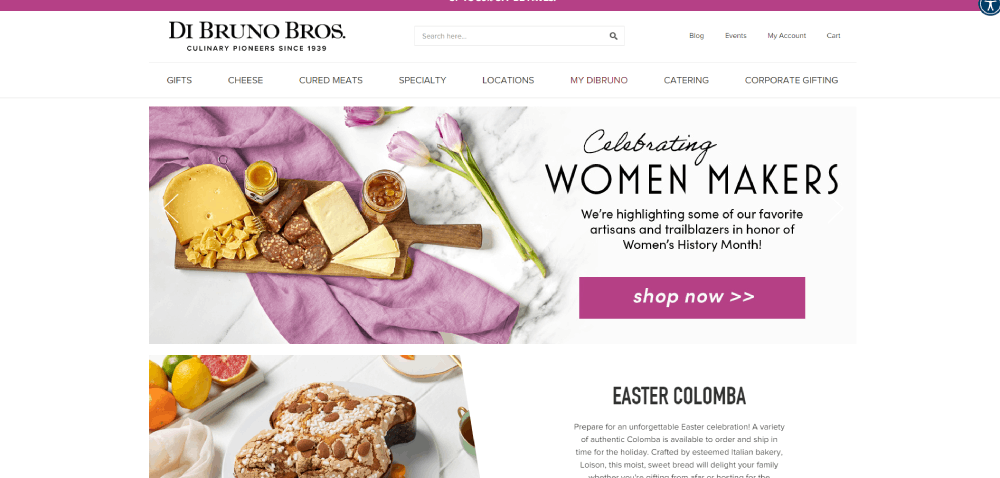
Task: Open the Easter Colomba cake image
Action: [314, 416]
